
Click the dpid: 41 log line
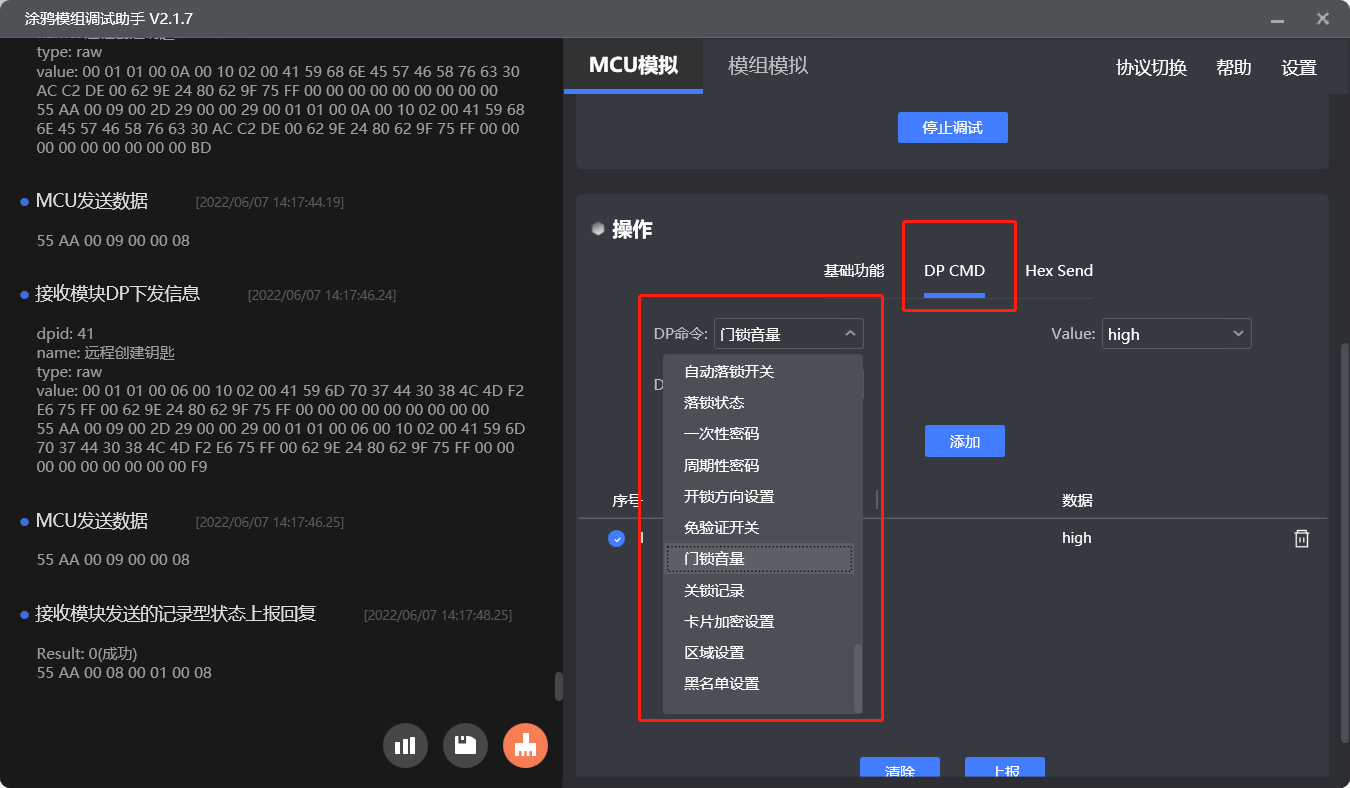(x=65, y=334)
